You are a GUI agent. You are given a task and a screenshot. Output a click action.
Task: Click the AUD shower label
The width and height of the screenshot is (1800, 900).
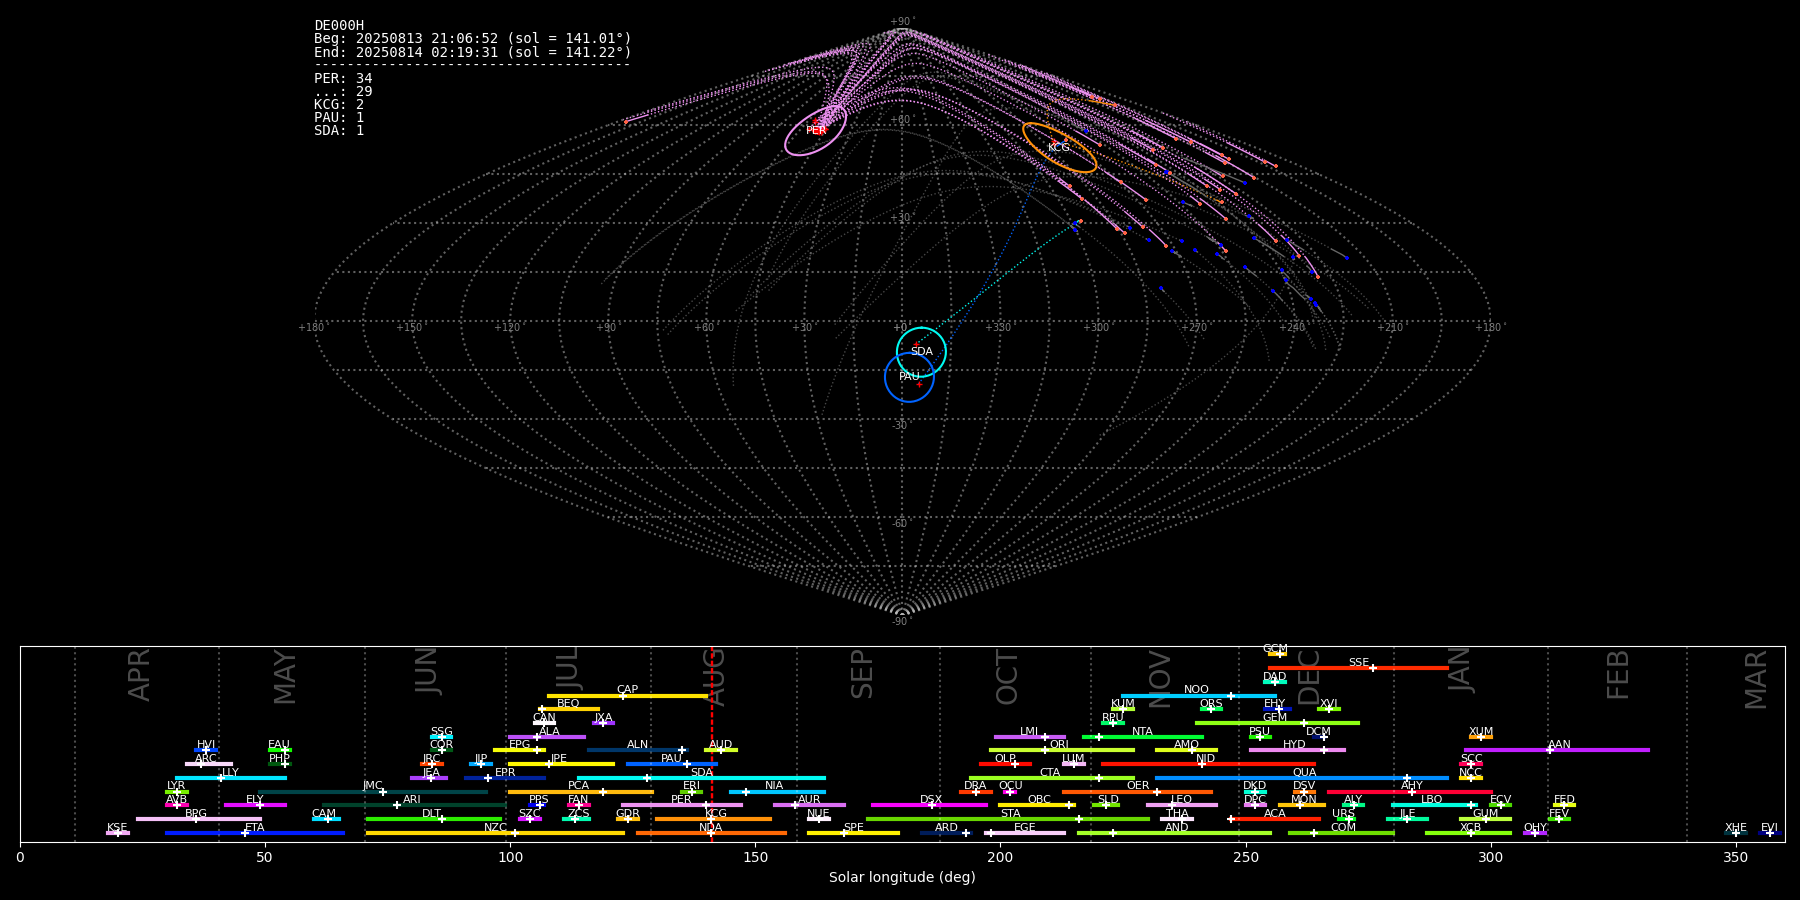pyautogui.click(x=720, y=745)
